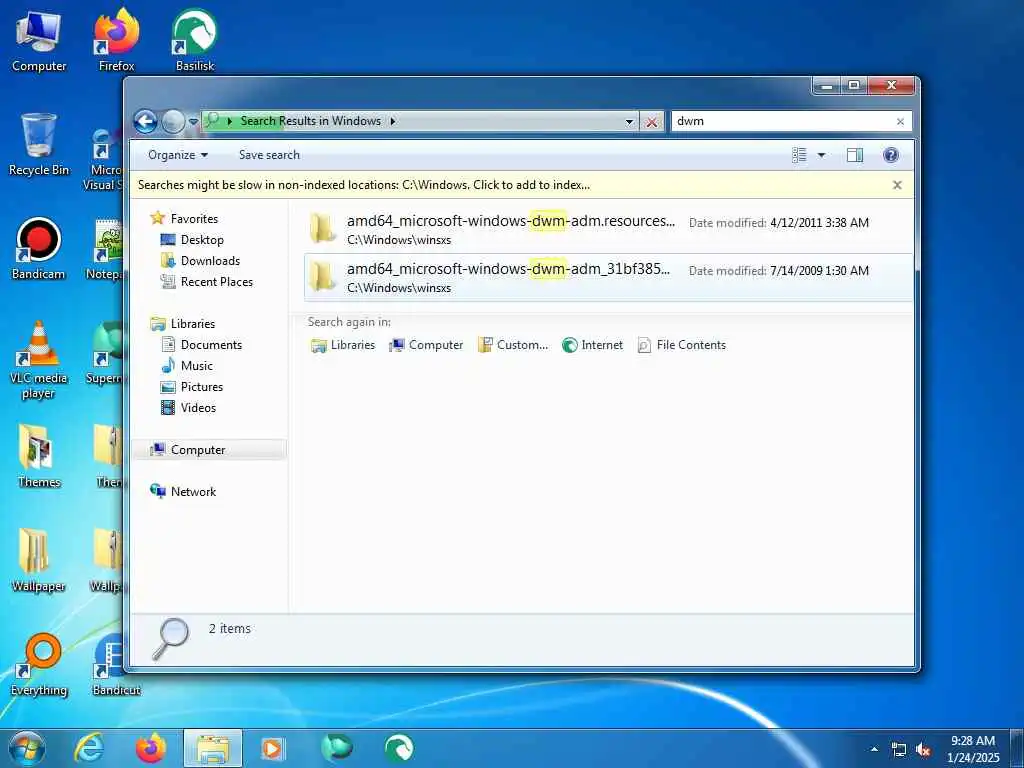The height and width of the screenshot is (768, 1024).
Task: Expand breadcrumb arrow after Search Results
Action: [x=393, y=121]
